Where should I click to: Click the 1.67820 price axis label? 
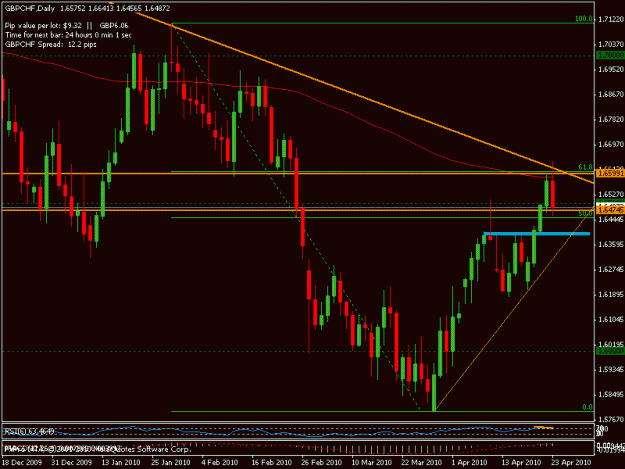(611, 120)
